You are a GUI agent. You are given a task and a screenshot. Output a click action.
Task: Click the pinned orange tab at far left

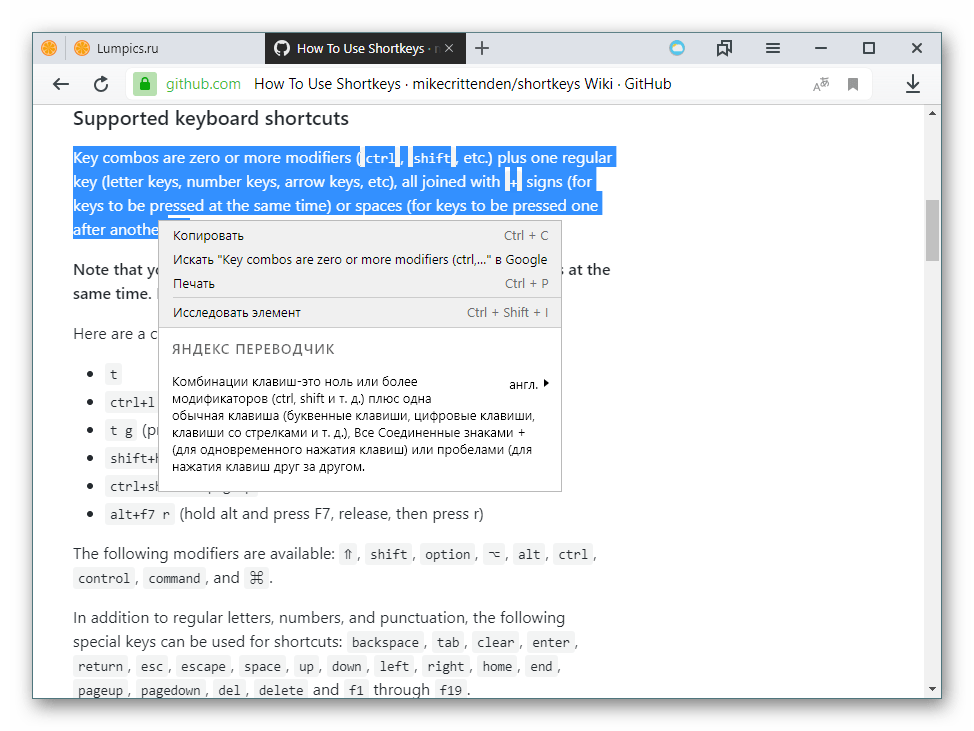pyautogui.click(x=49, y=48)
